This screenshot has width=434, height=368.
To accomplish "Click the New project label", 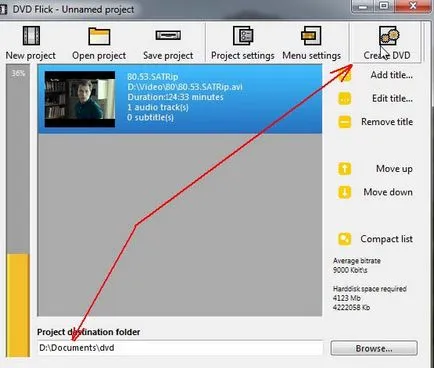I will point(31,55).
